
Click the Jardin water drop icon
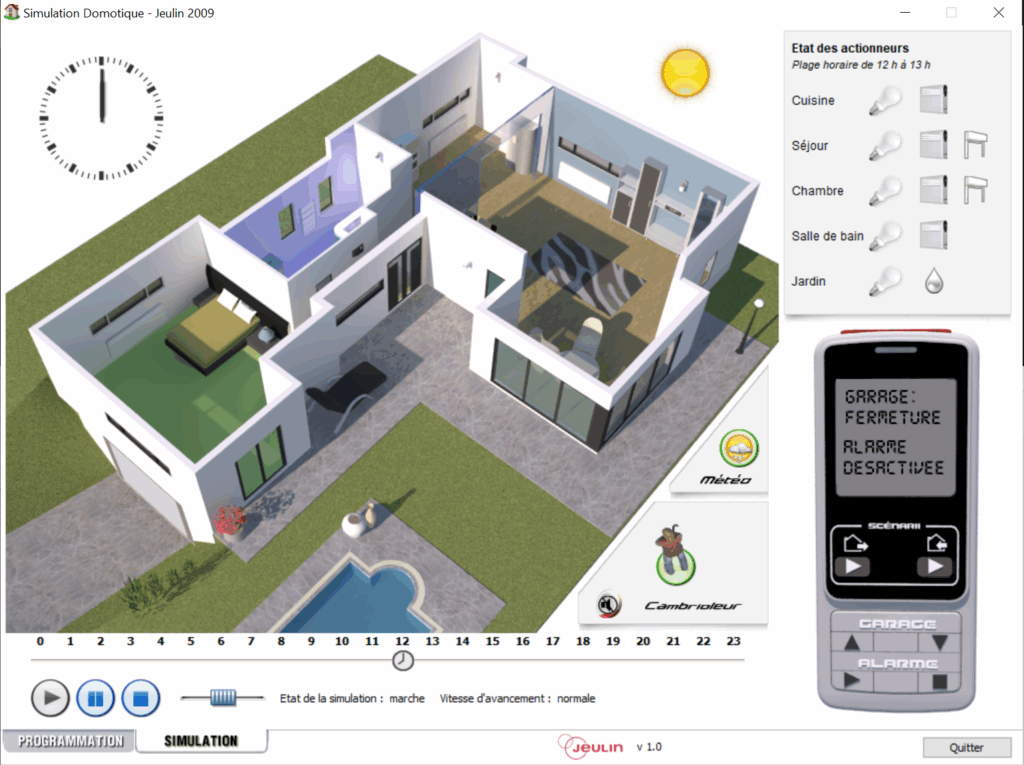933,281
